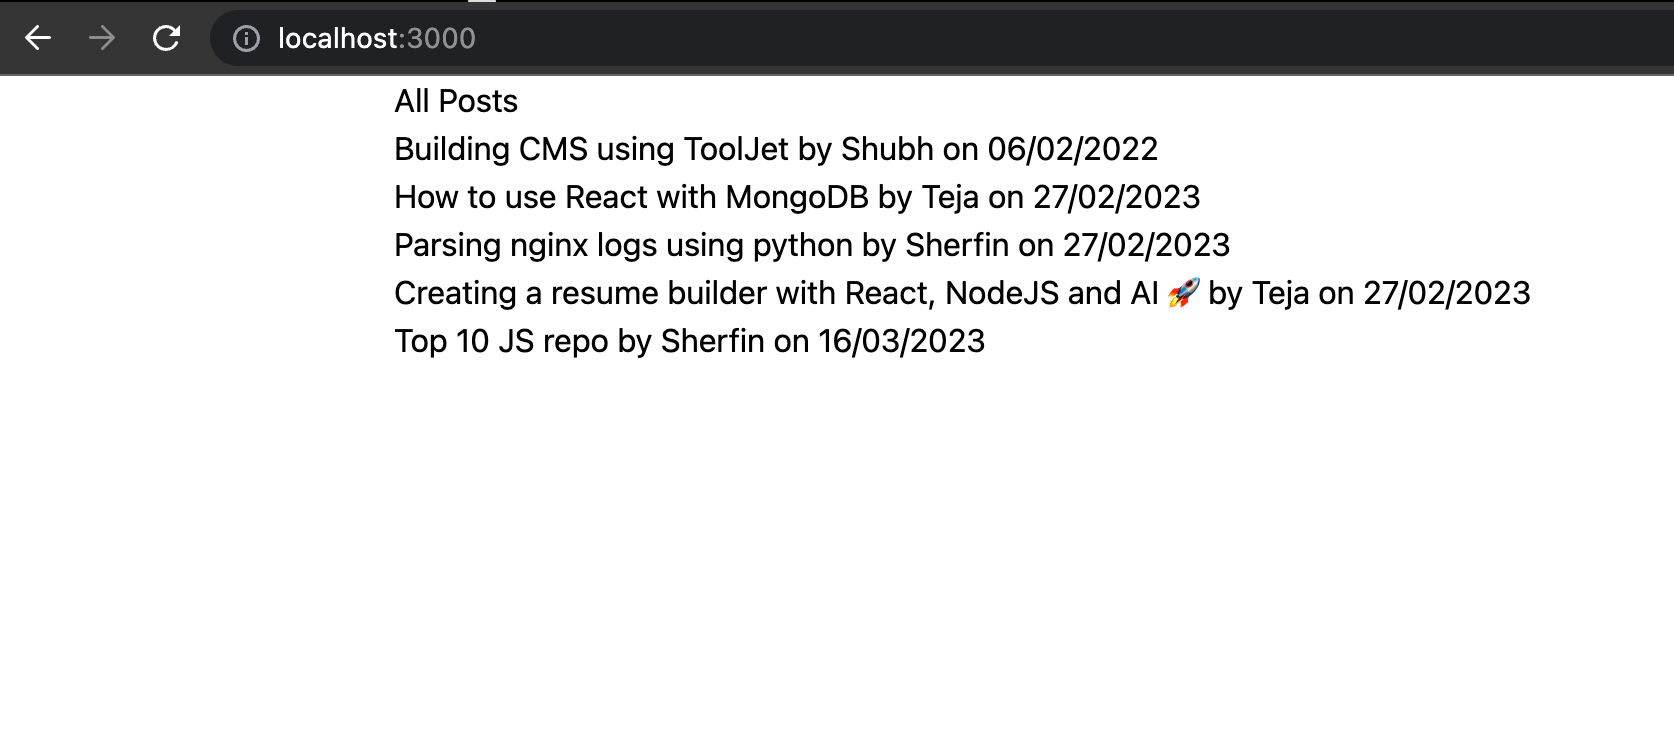Viewport: 1674px width, 750px height.
Task: Focus the localhost:3000 address bar
Action: [x=800, y=38]
